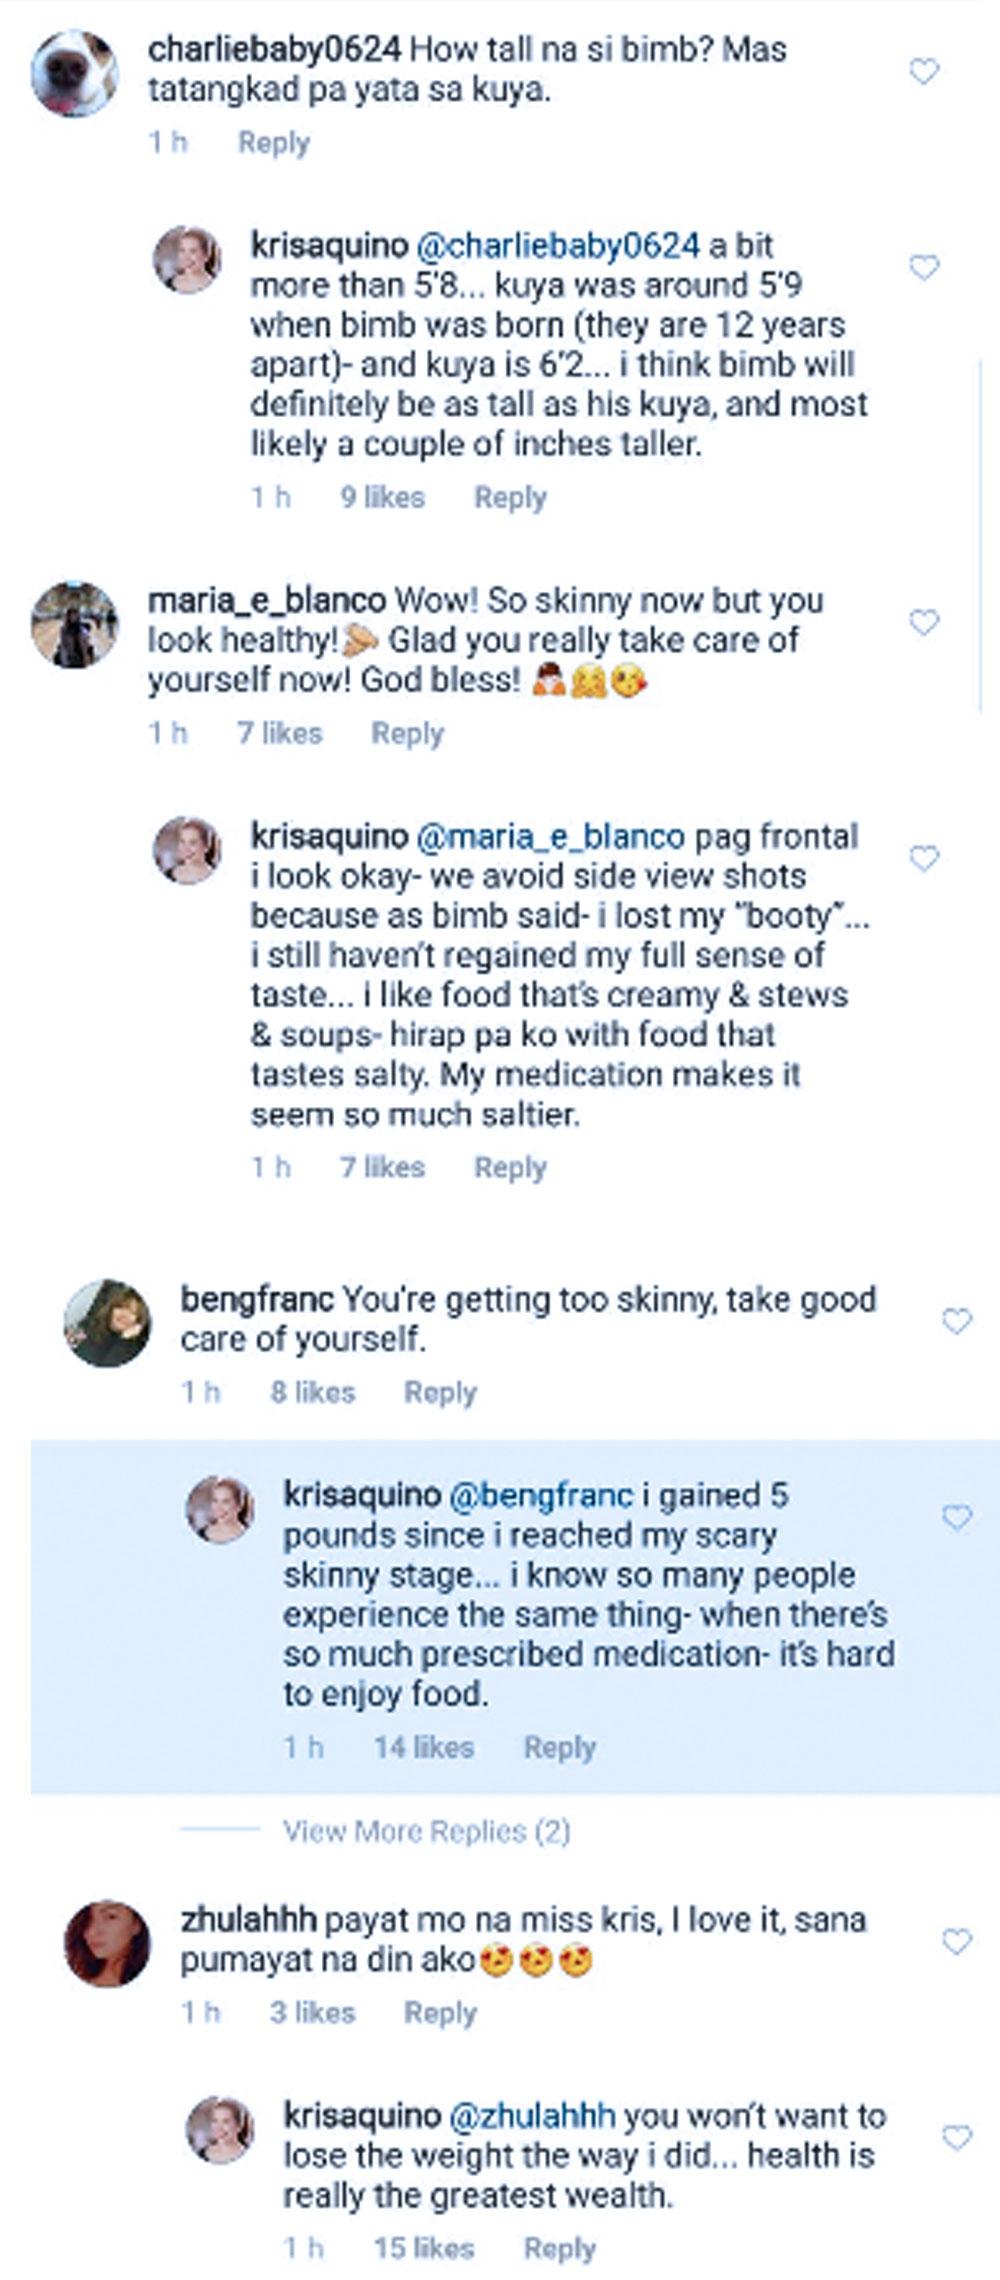Screen dimensions: 1000x2280
Task: Like charliebaby0624's comment with heart icon
Action: 924,71
